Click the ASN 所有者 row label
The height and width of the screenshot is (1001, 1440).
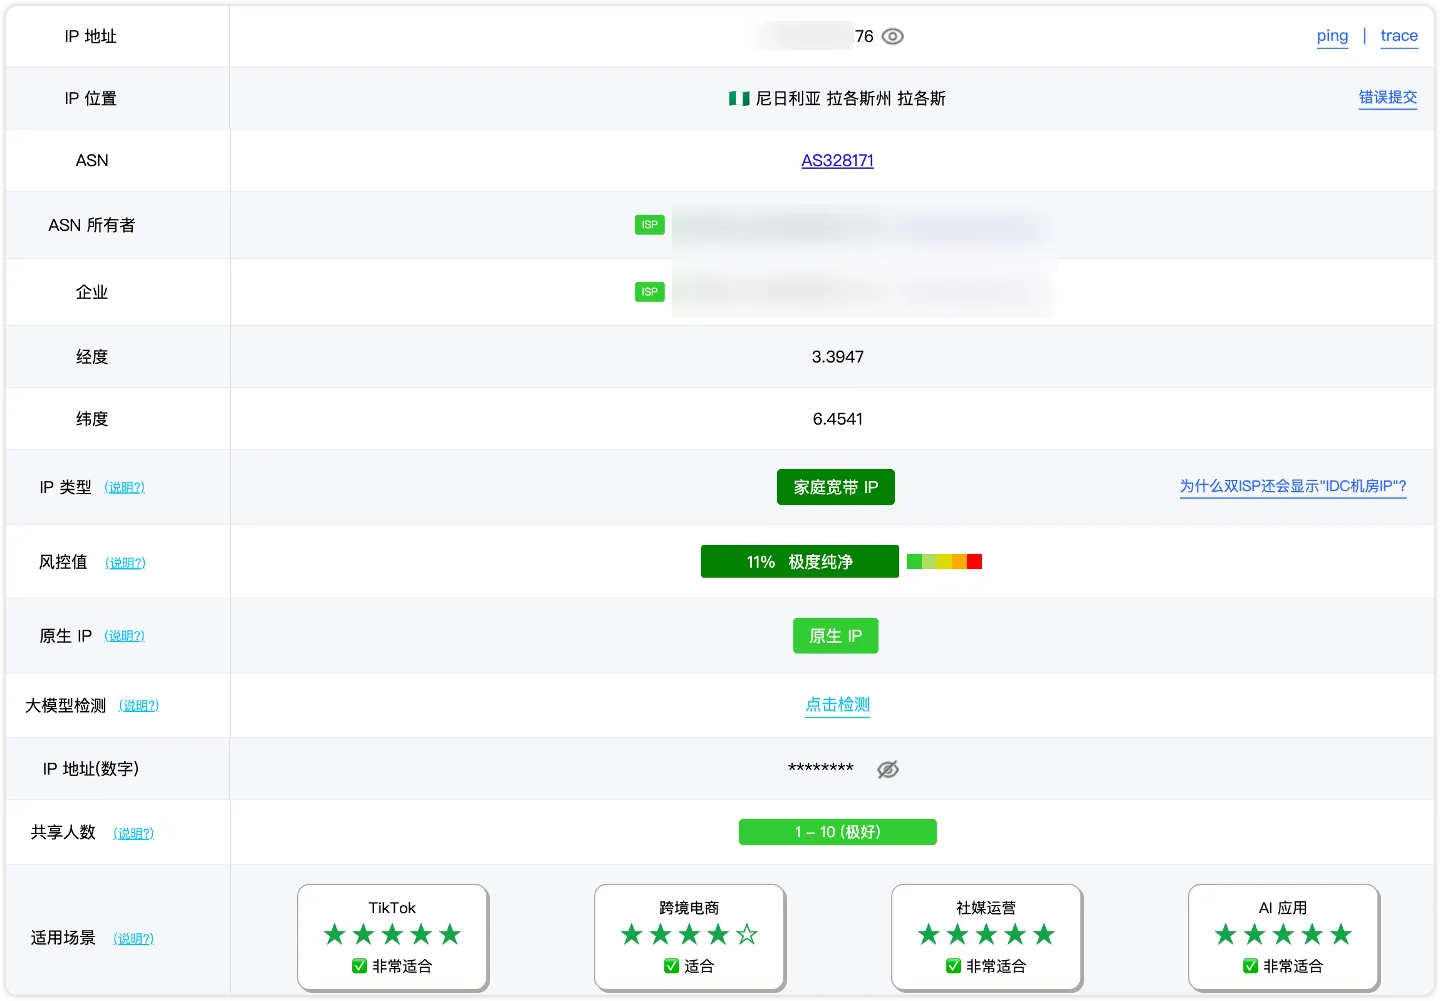click(x=92, y=225)
